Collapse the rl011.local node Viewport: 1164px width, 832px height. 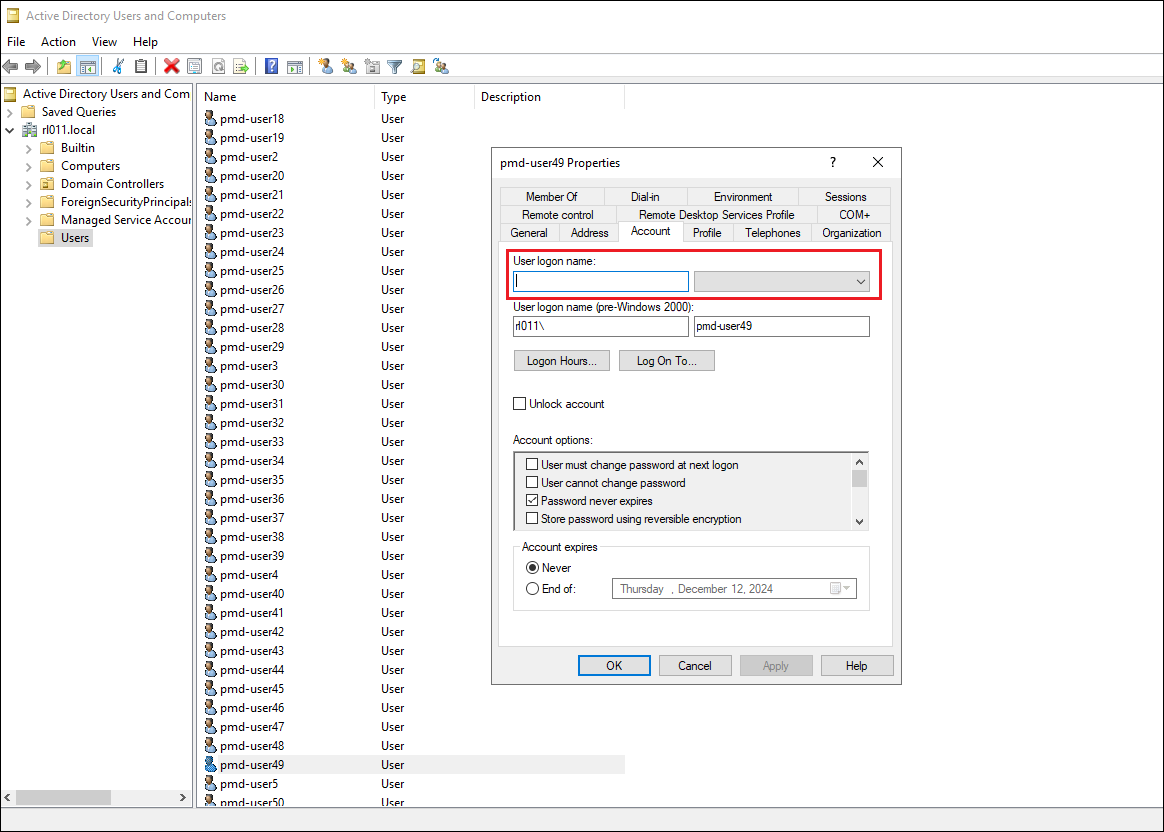10,131
